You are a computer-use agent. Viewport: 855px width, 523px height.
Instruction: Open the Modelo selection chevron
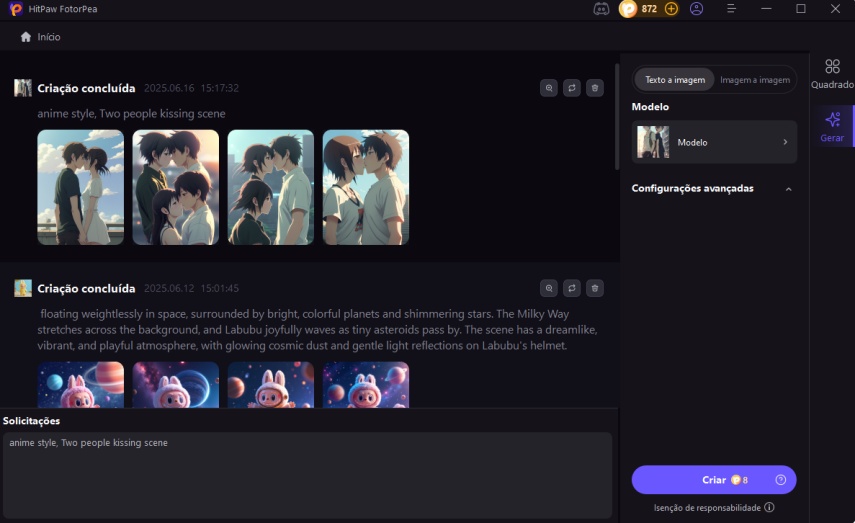[785, 143]
